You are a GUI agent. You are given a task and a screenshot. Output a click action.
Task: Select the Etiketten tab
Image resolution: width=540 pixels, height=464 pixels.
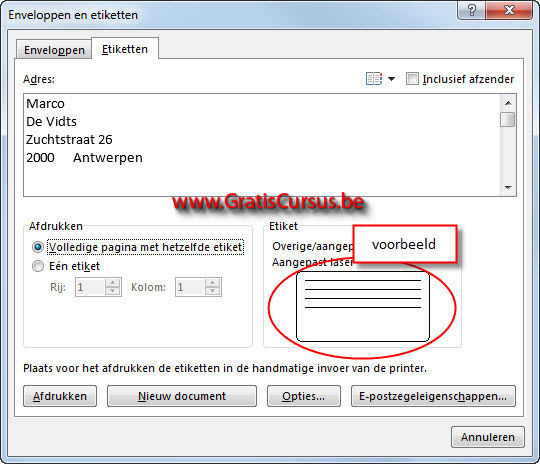pos(125,49)
